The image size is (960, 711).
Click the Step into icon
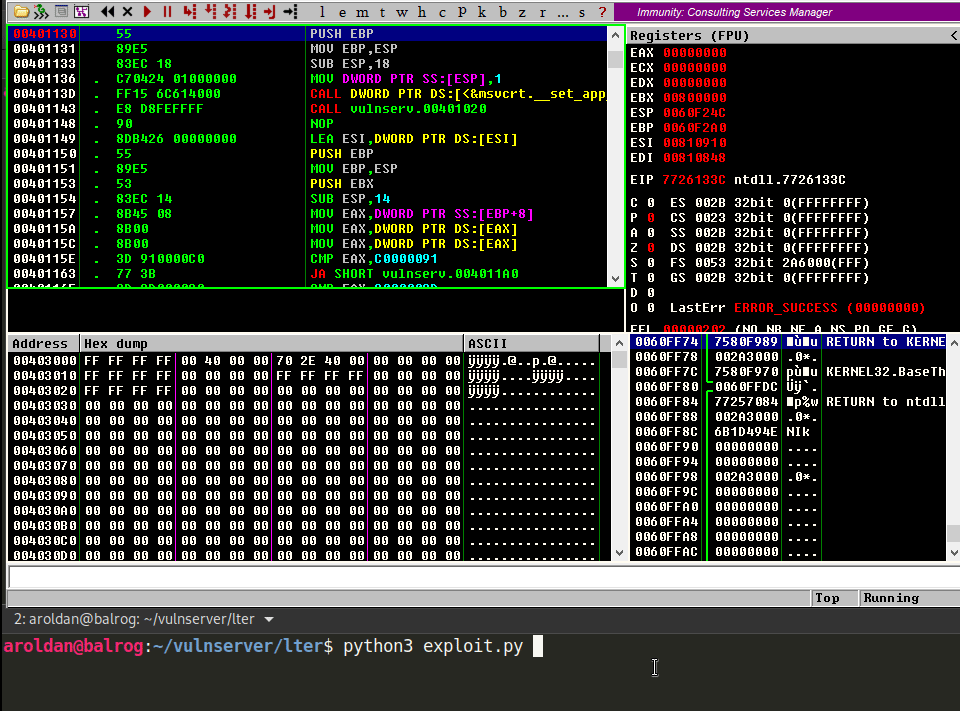(190, 12)
